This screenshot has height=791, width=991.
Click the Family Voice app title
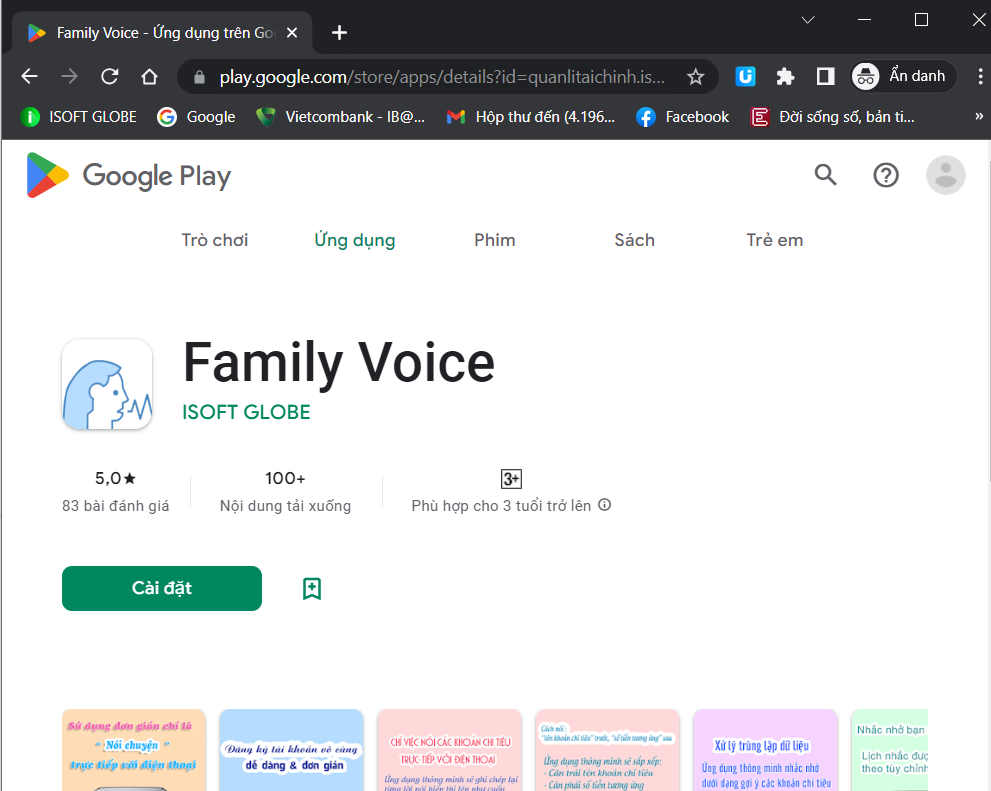339,363
